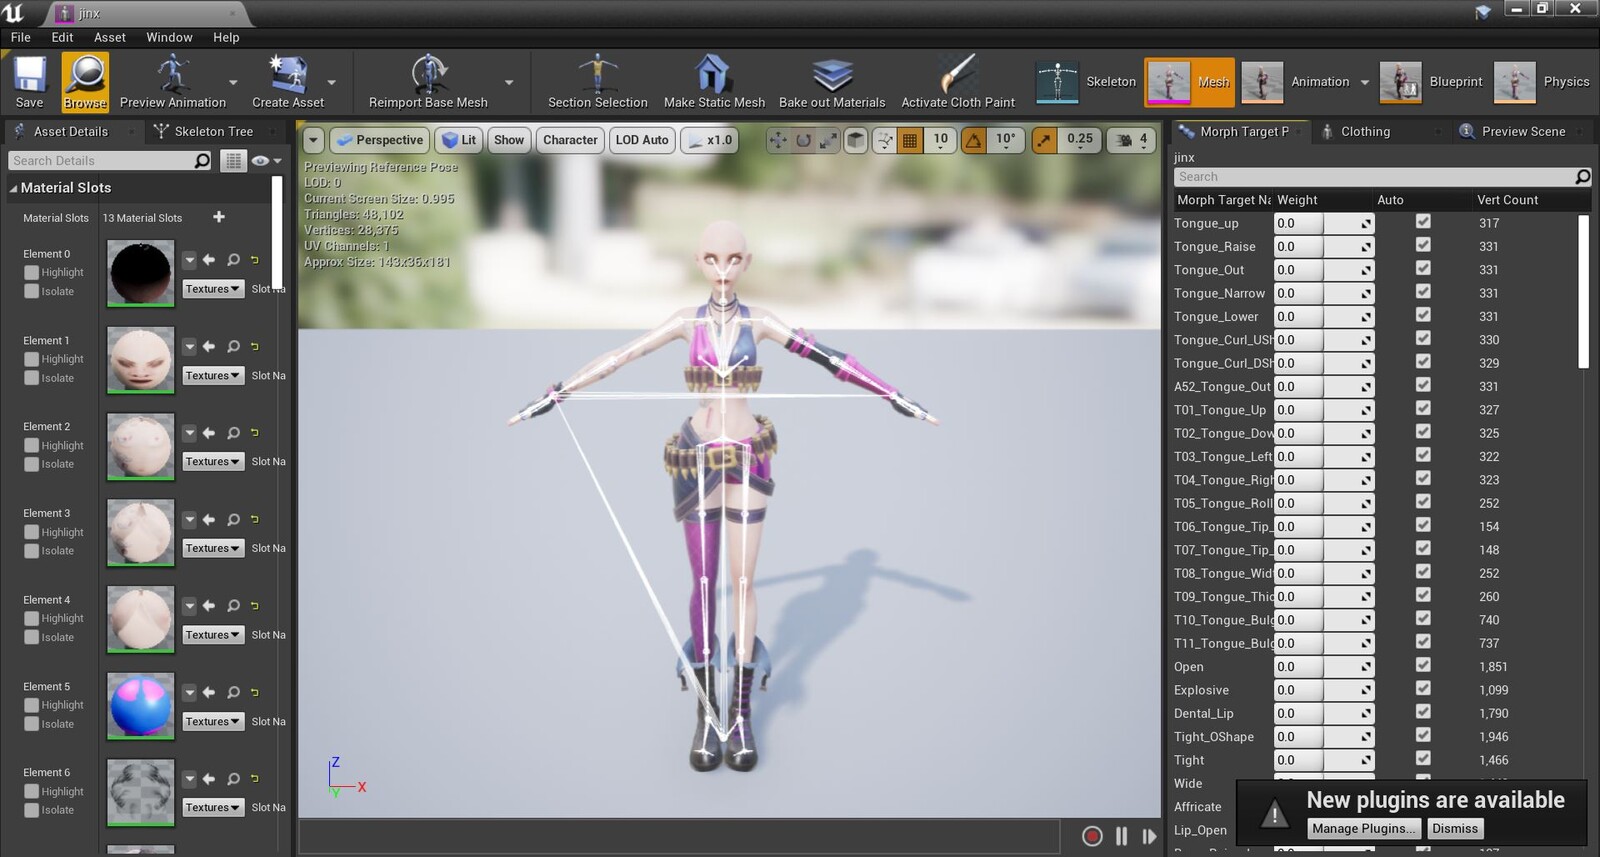
Task: Switch to Blueprint editor mode
Action: click(x=1431, y=82)
